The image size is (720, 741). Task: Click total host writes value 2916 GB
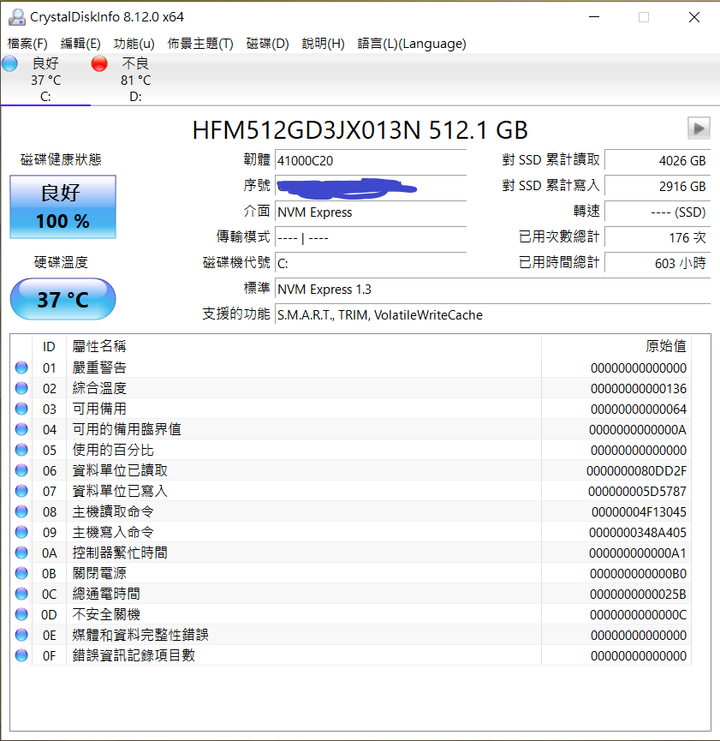[x=657, y=186]
